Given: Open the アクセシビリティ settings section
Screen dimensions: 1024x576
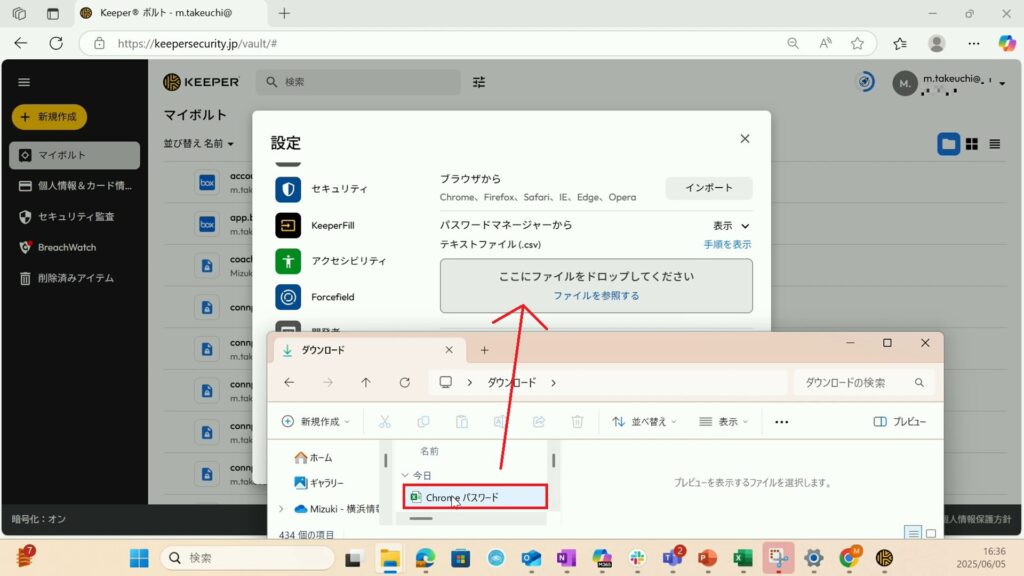Looking at the screenshot, I should coord(331,261).
